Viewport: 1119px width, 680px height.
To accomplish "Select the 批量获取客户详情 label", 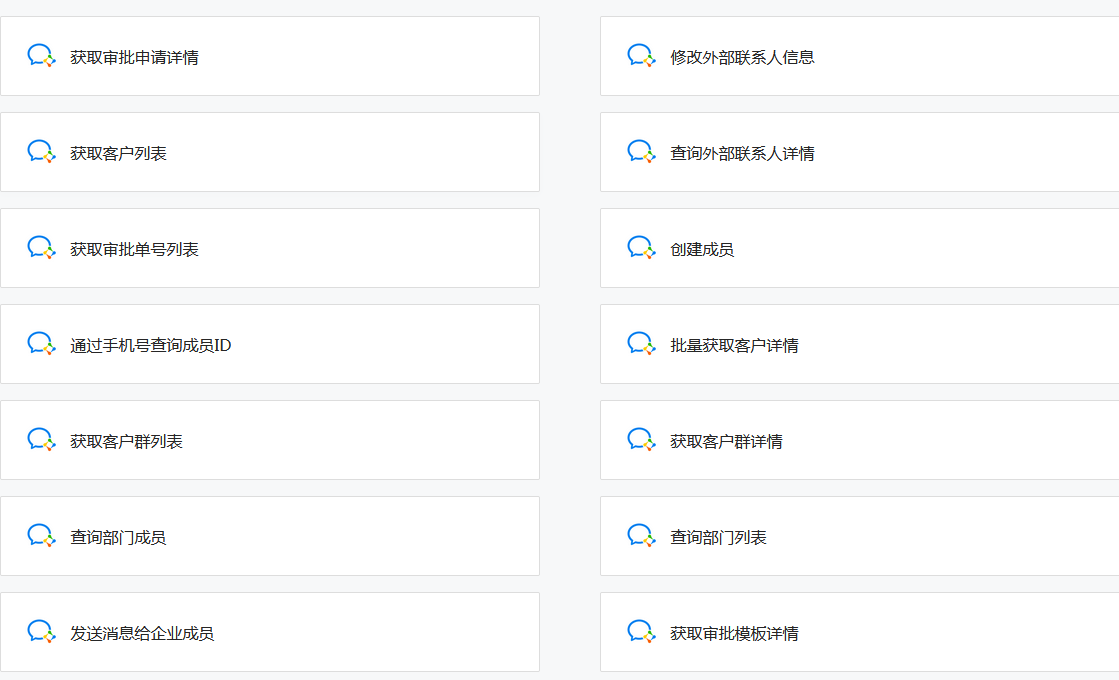I will point(734,345).
